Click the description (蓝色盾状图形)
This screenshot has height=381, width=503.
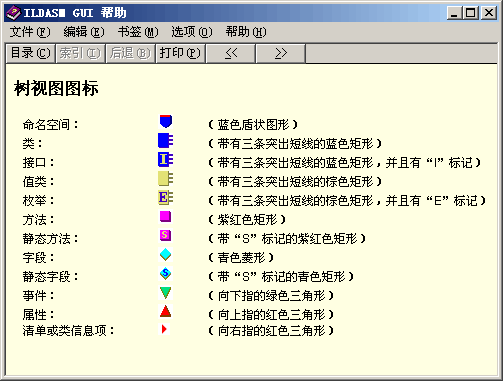tap(253, 125)
